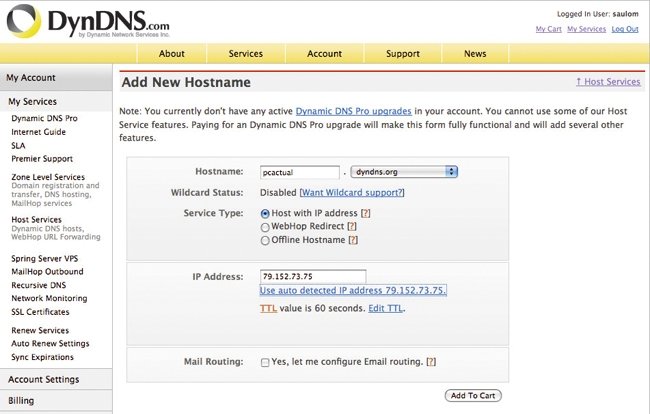The image size is (650, 414).
Task: Return to Host Services via header link
Action: tap(608, 82)
